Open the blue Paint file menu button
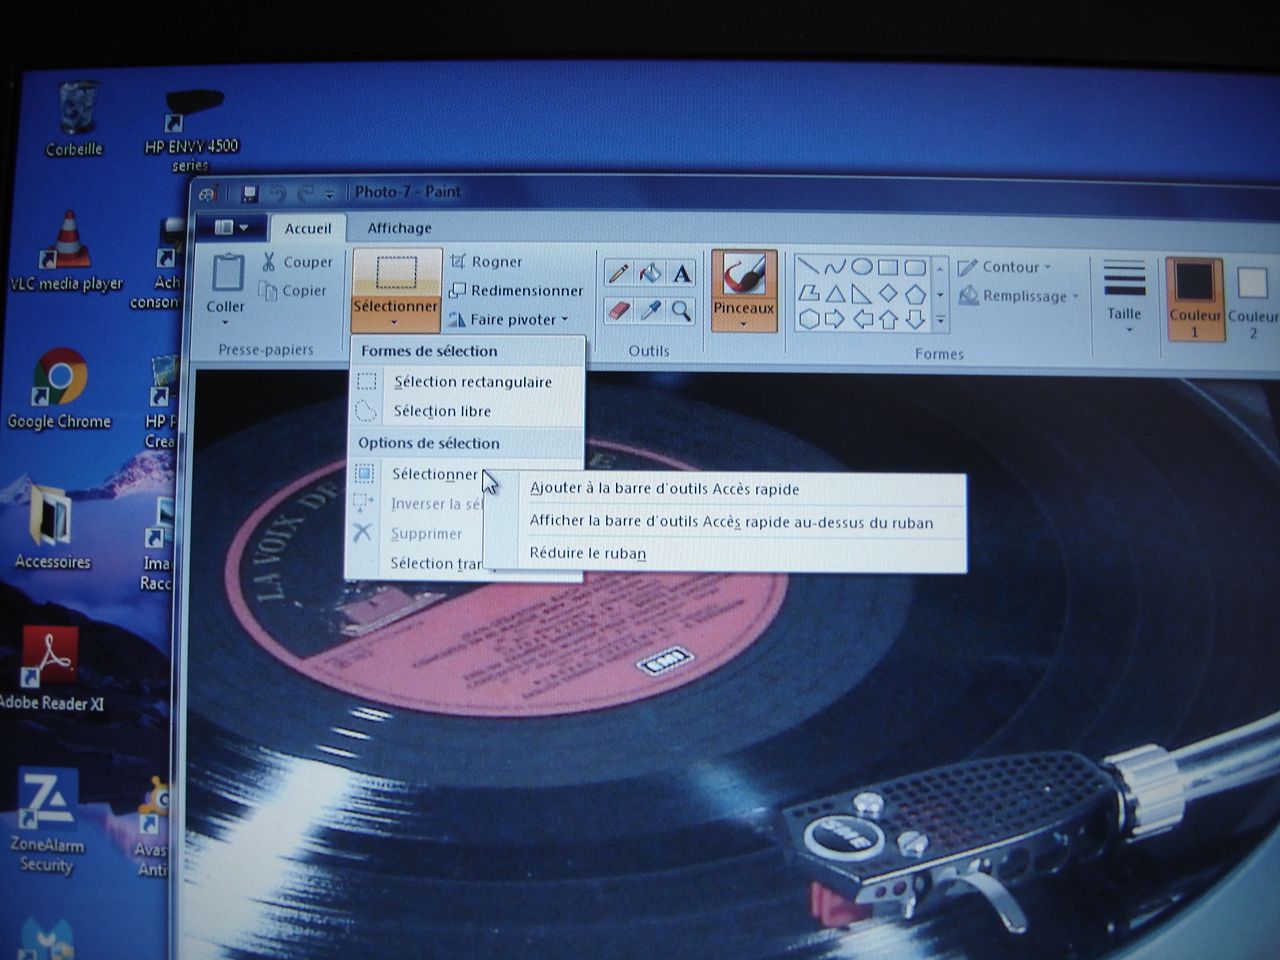The image size is (1280, 960). coord(231,228)
